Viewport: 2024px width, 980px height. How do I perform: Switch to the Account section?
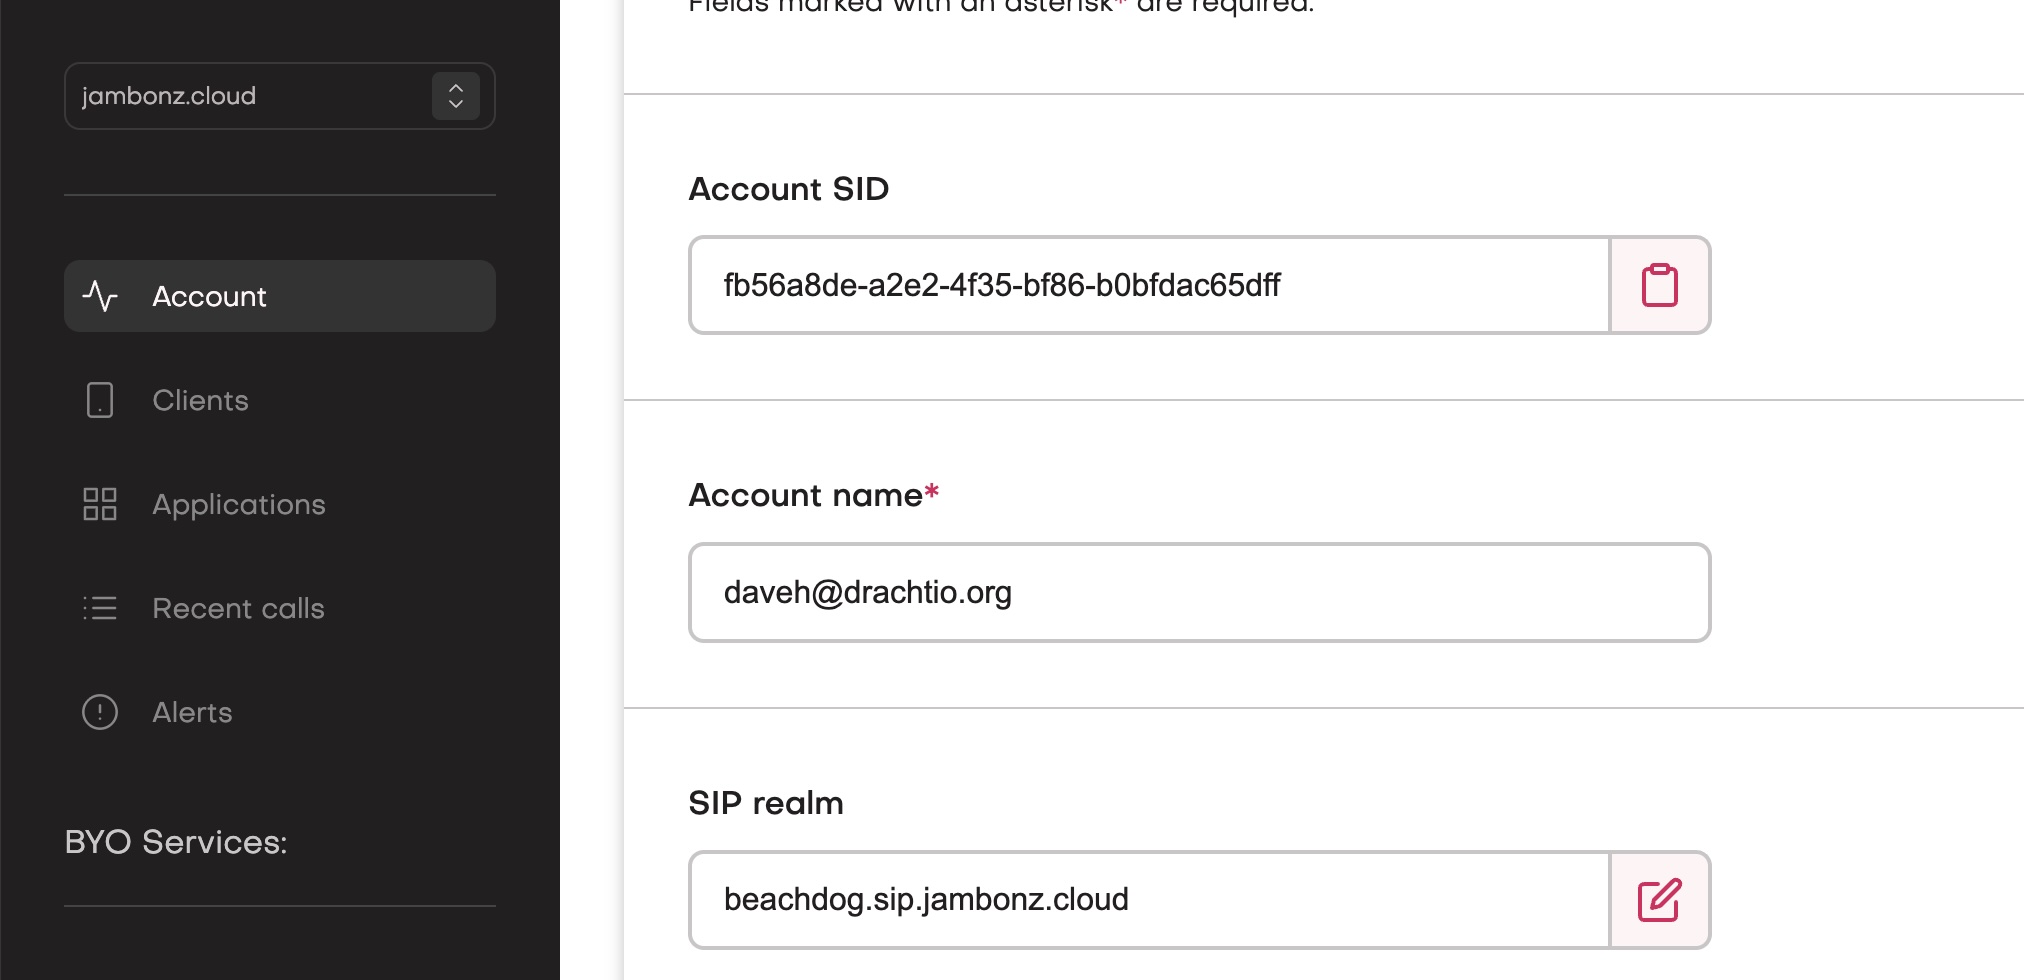[209, 295]
